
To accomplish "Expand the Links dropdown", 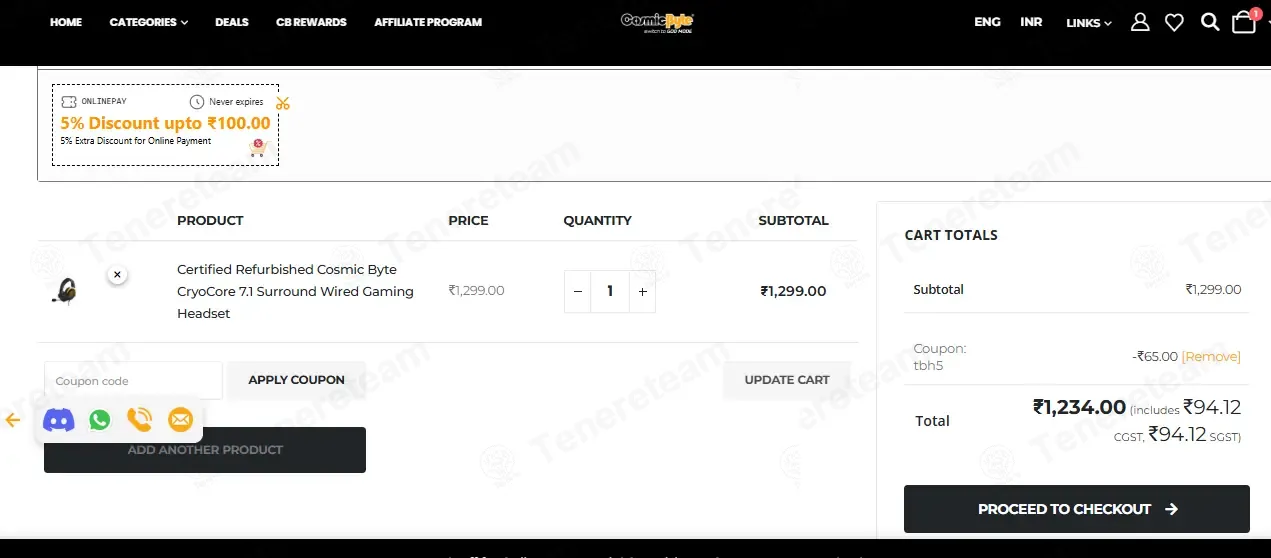I will coord(1089,23).
